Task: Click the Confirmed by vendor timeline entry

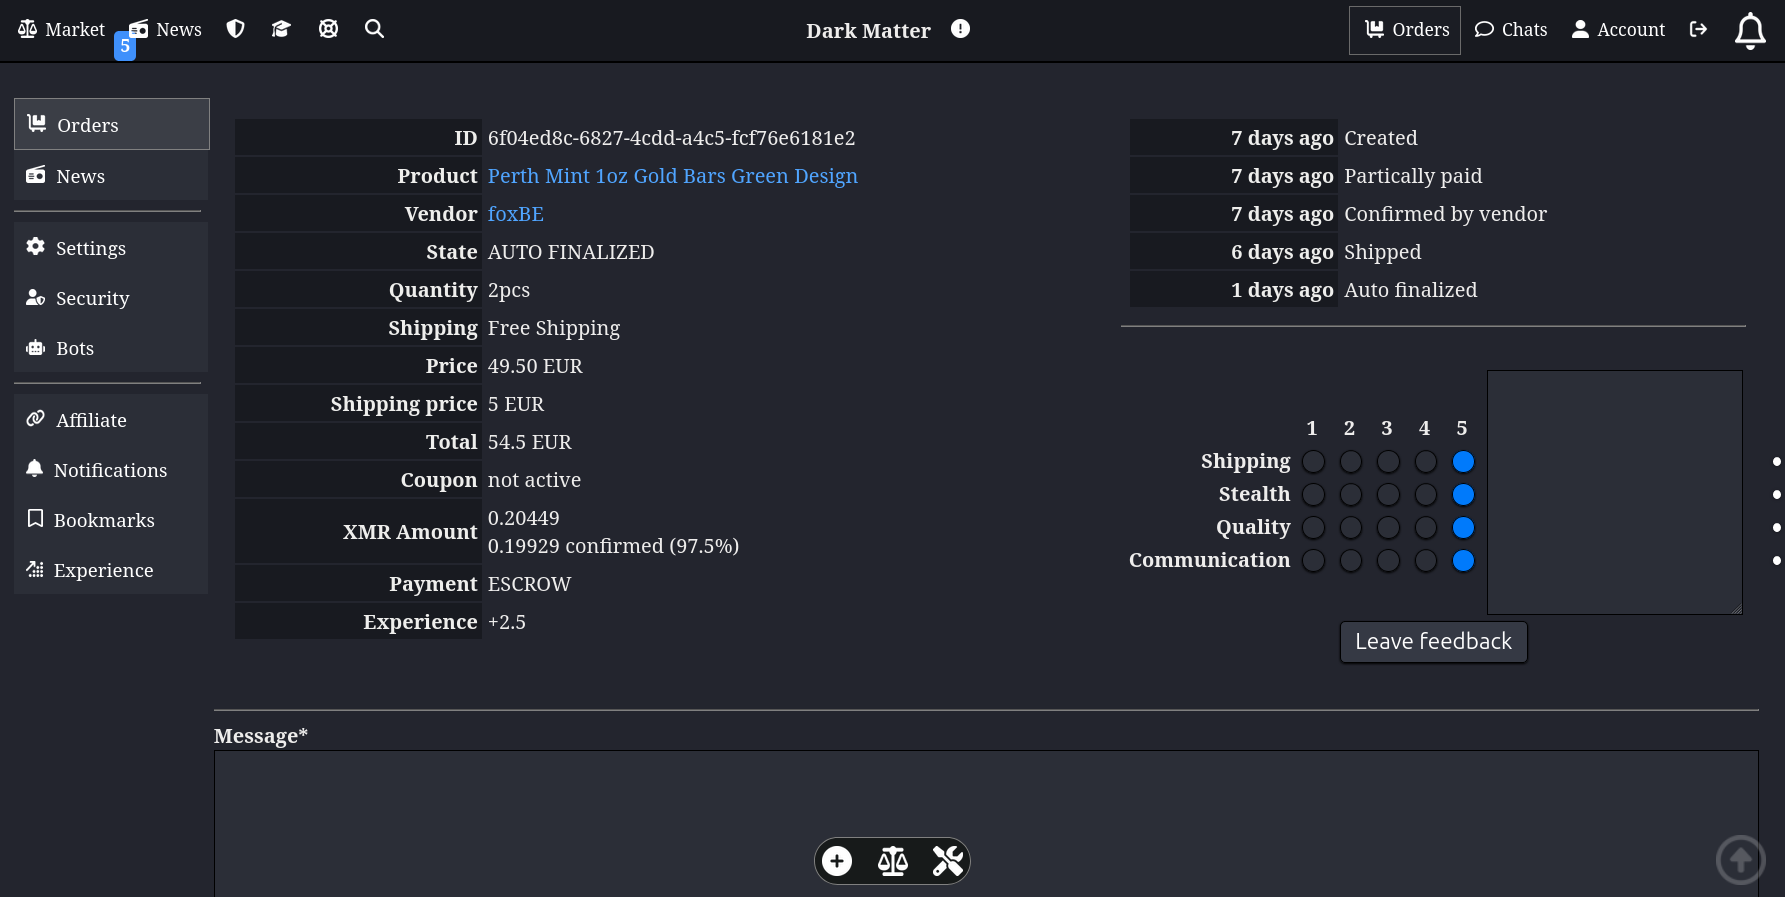Action: tap(1445, 214)
